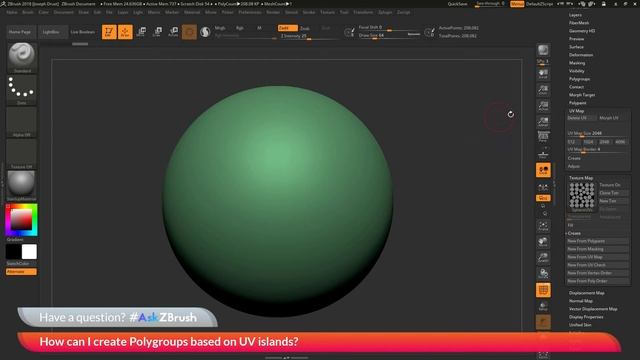This screenshot has width=640, height=360.
Task: Click the Transp transparency icon
Action: 543,306
